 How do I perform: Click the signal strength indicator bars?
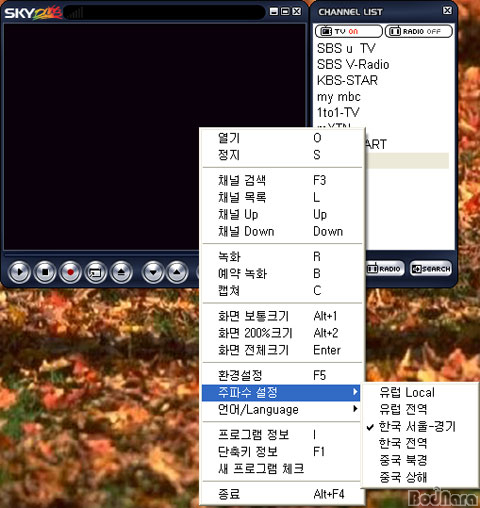tap(75, 13)
